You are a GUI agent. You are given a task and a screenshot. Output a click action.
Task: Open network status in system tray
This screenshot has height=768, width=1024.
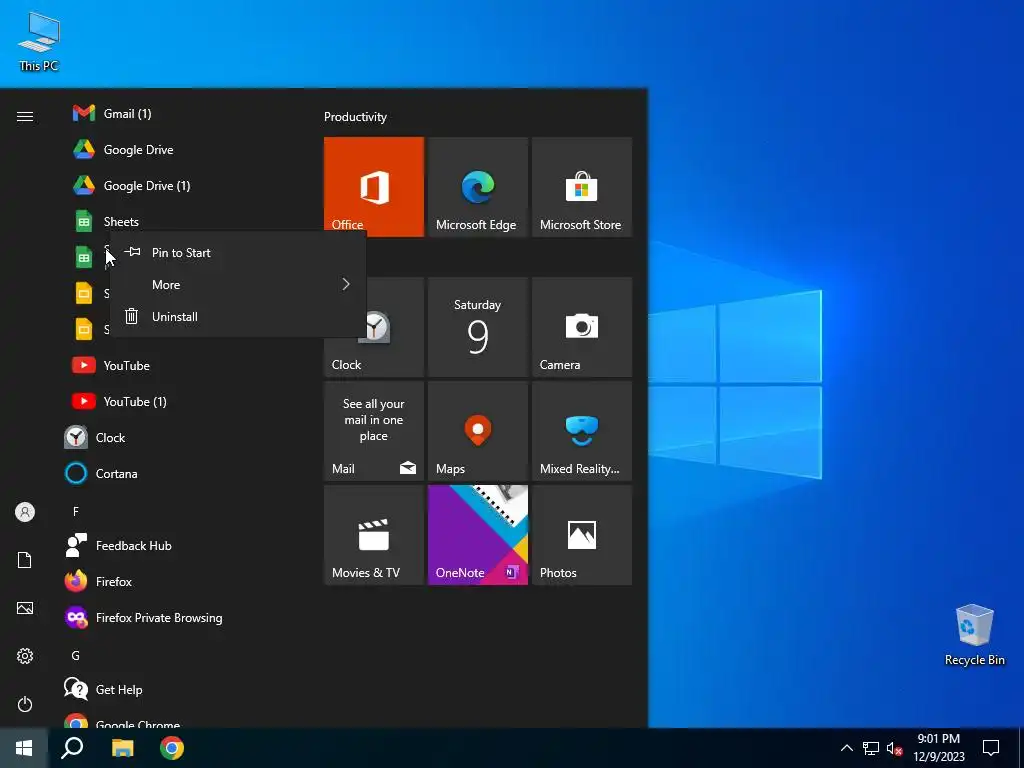[x=871, y=748]
